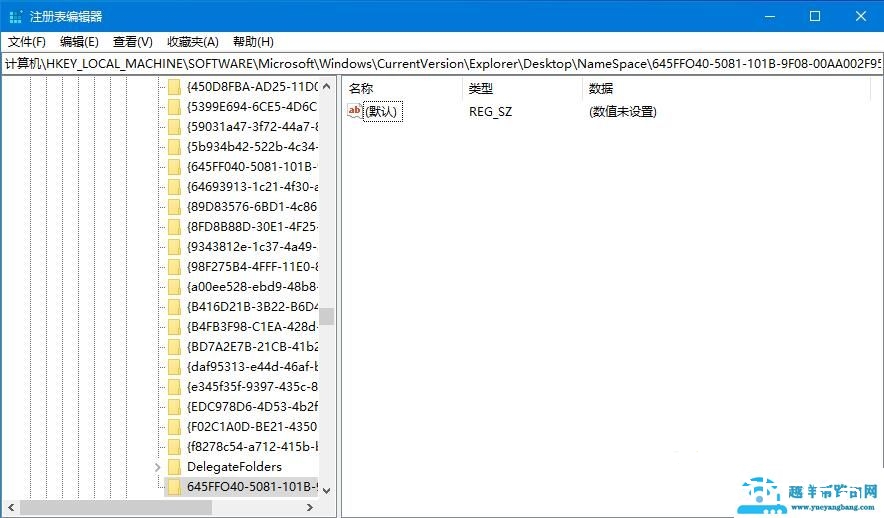This screenshot has width=884, height=518.
Task: Select the {5b934b42-522b-4c34 key
Action: (252, 147)
